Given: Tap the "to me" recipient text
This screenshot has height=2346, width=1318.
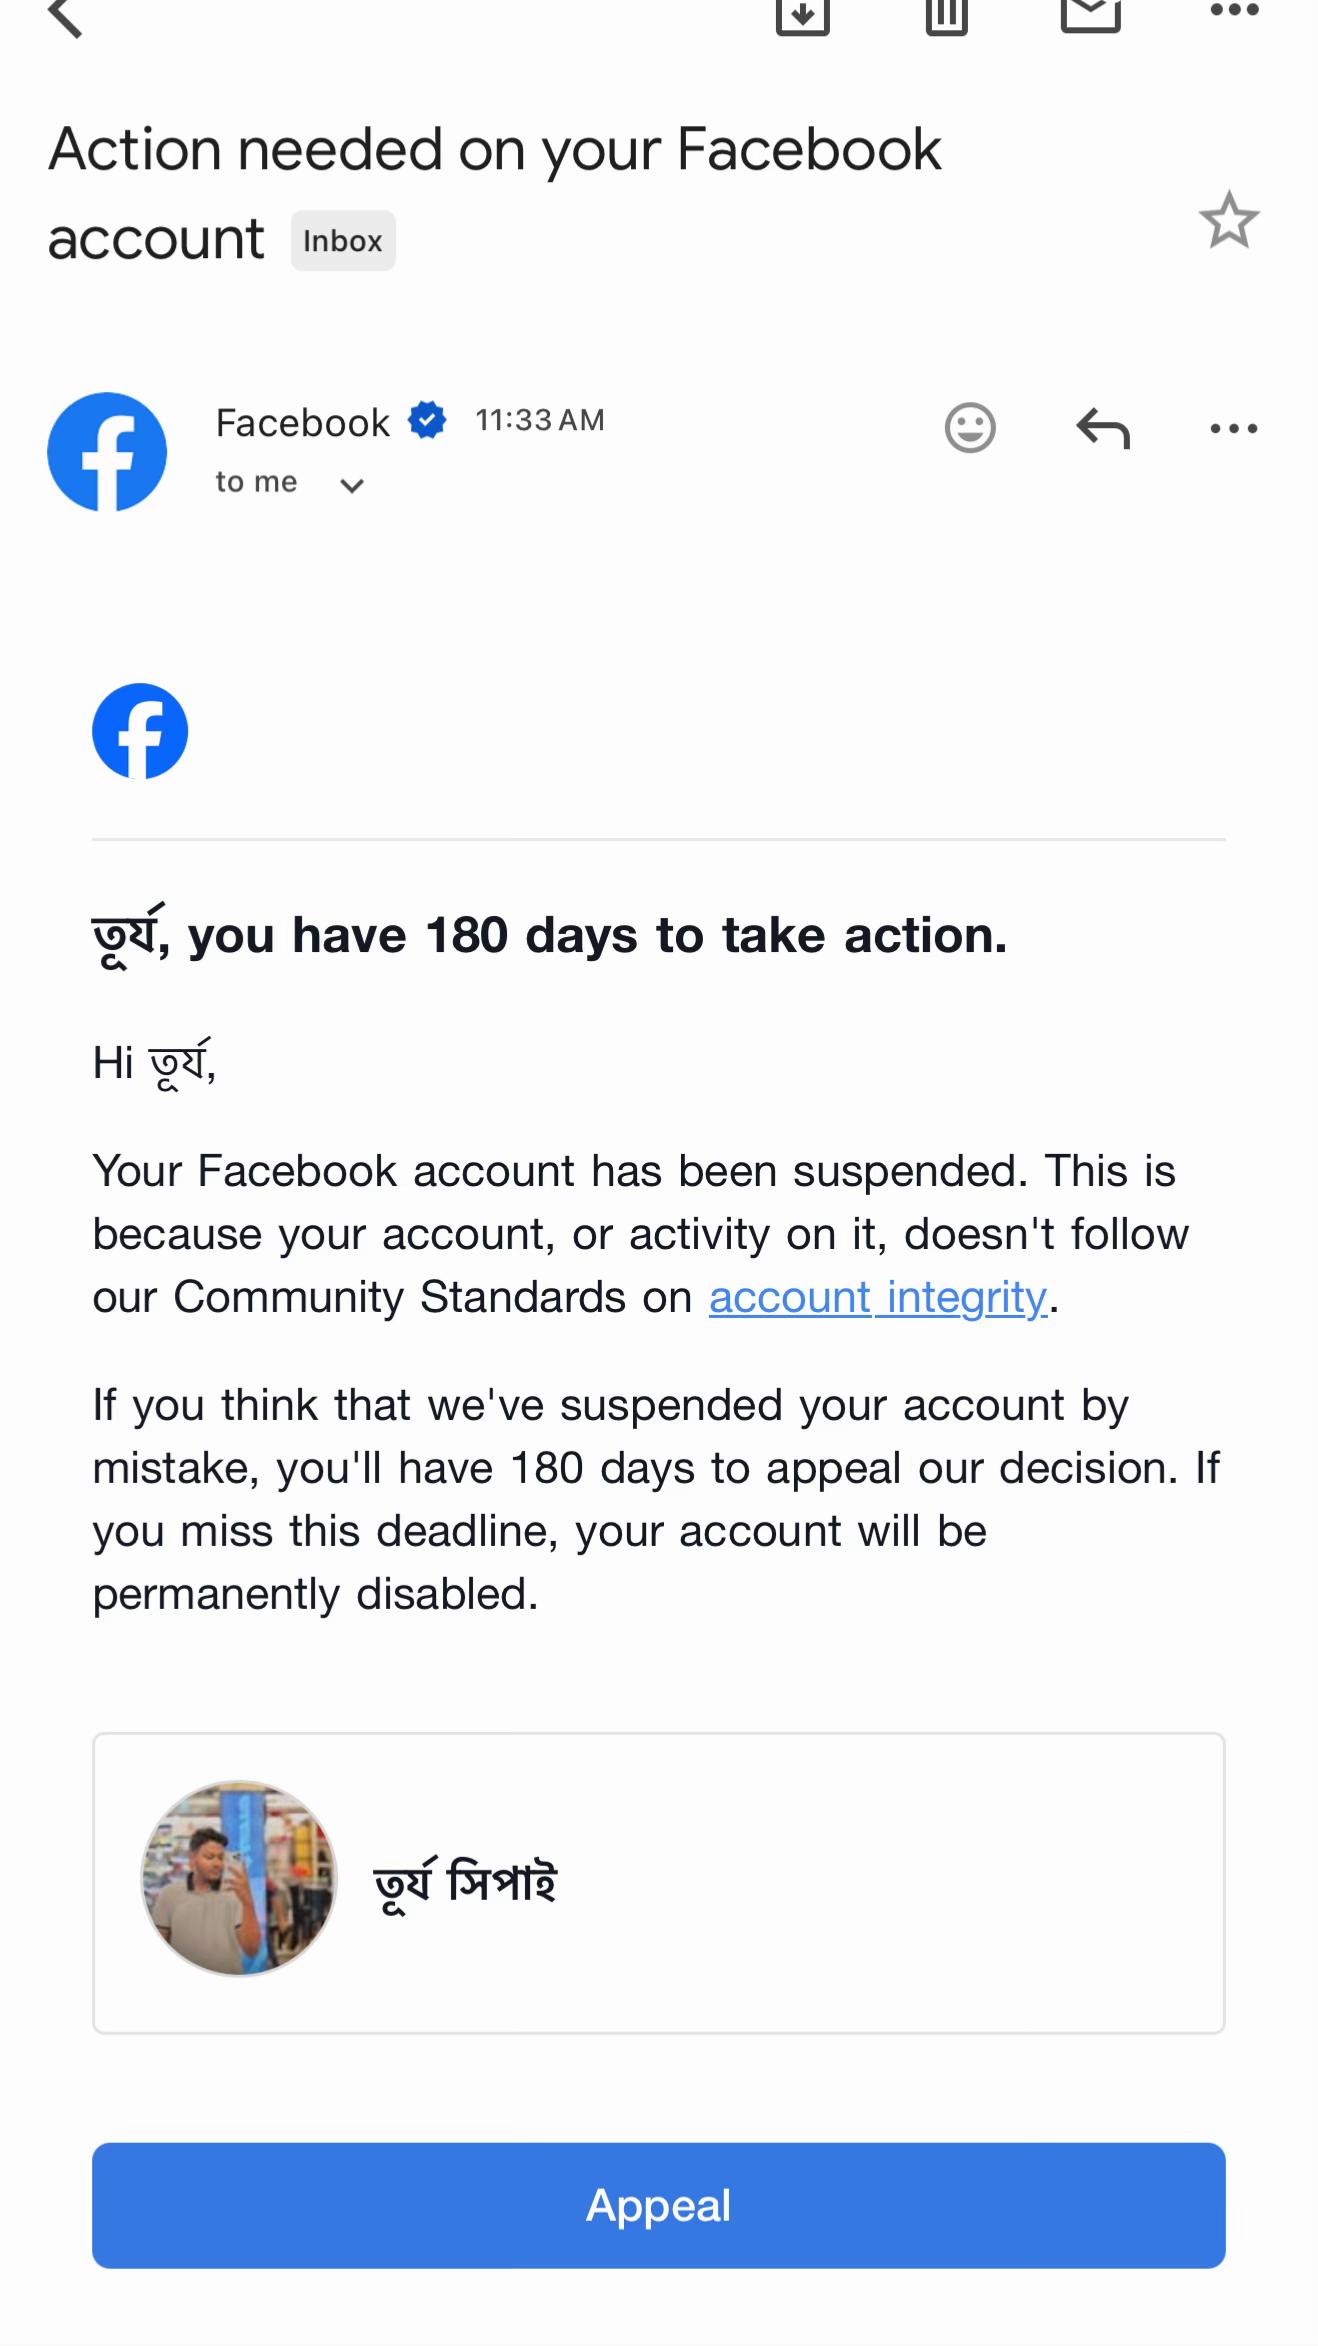Looking at the screenshot, I should tap(257, 482).
